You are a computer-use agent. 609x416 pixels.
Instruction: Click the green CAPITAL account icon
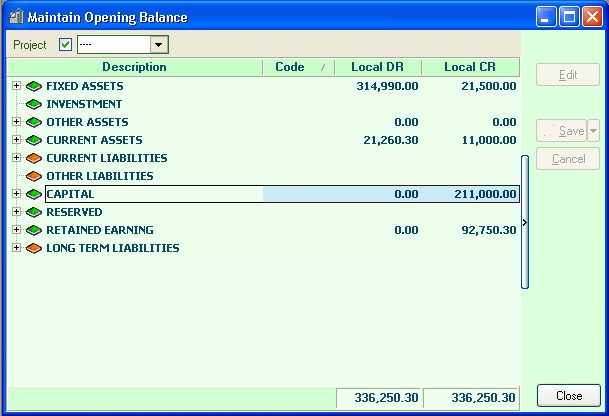(34, 194)
